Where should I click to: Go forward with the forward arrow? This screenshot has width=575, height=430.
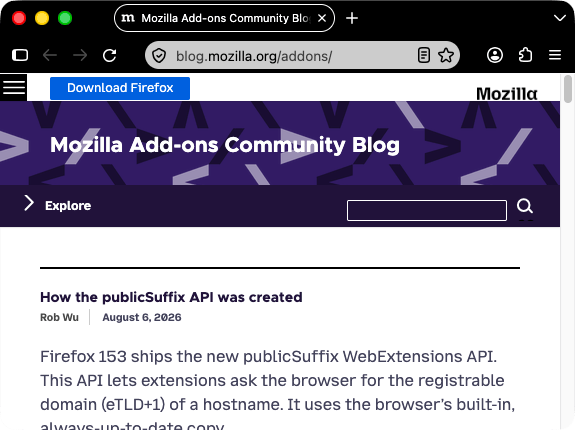pos(80,55)
